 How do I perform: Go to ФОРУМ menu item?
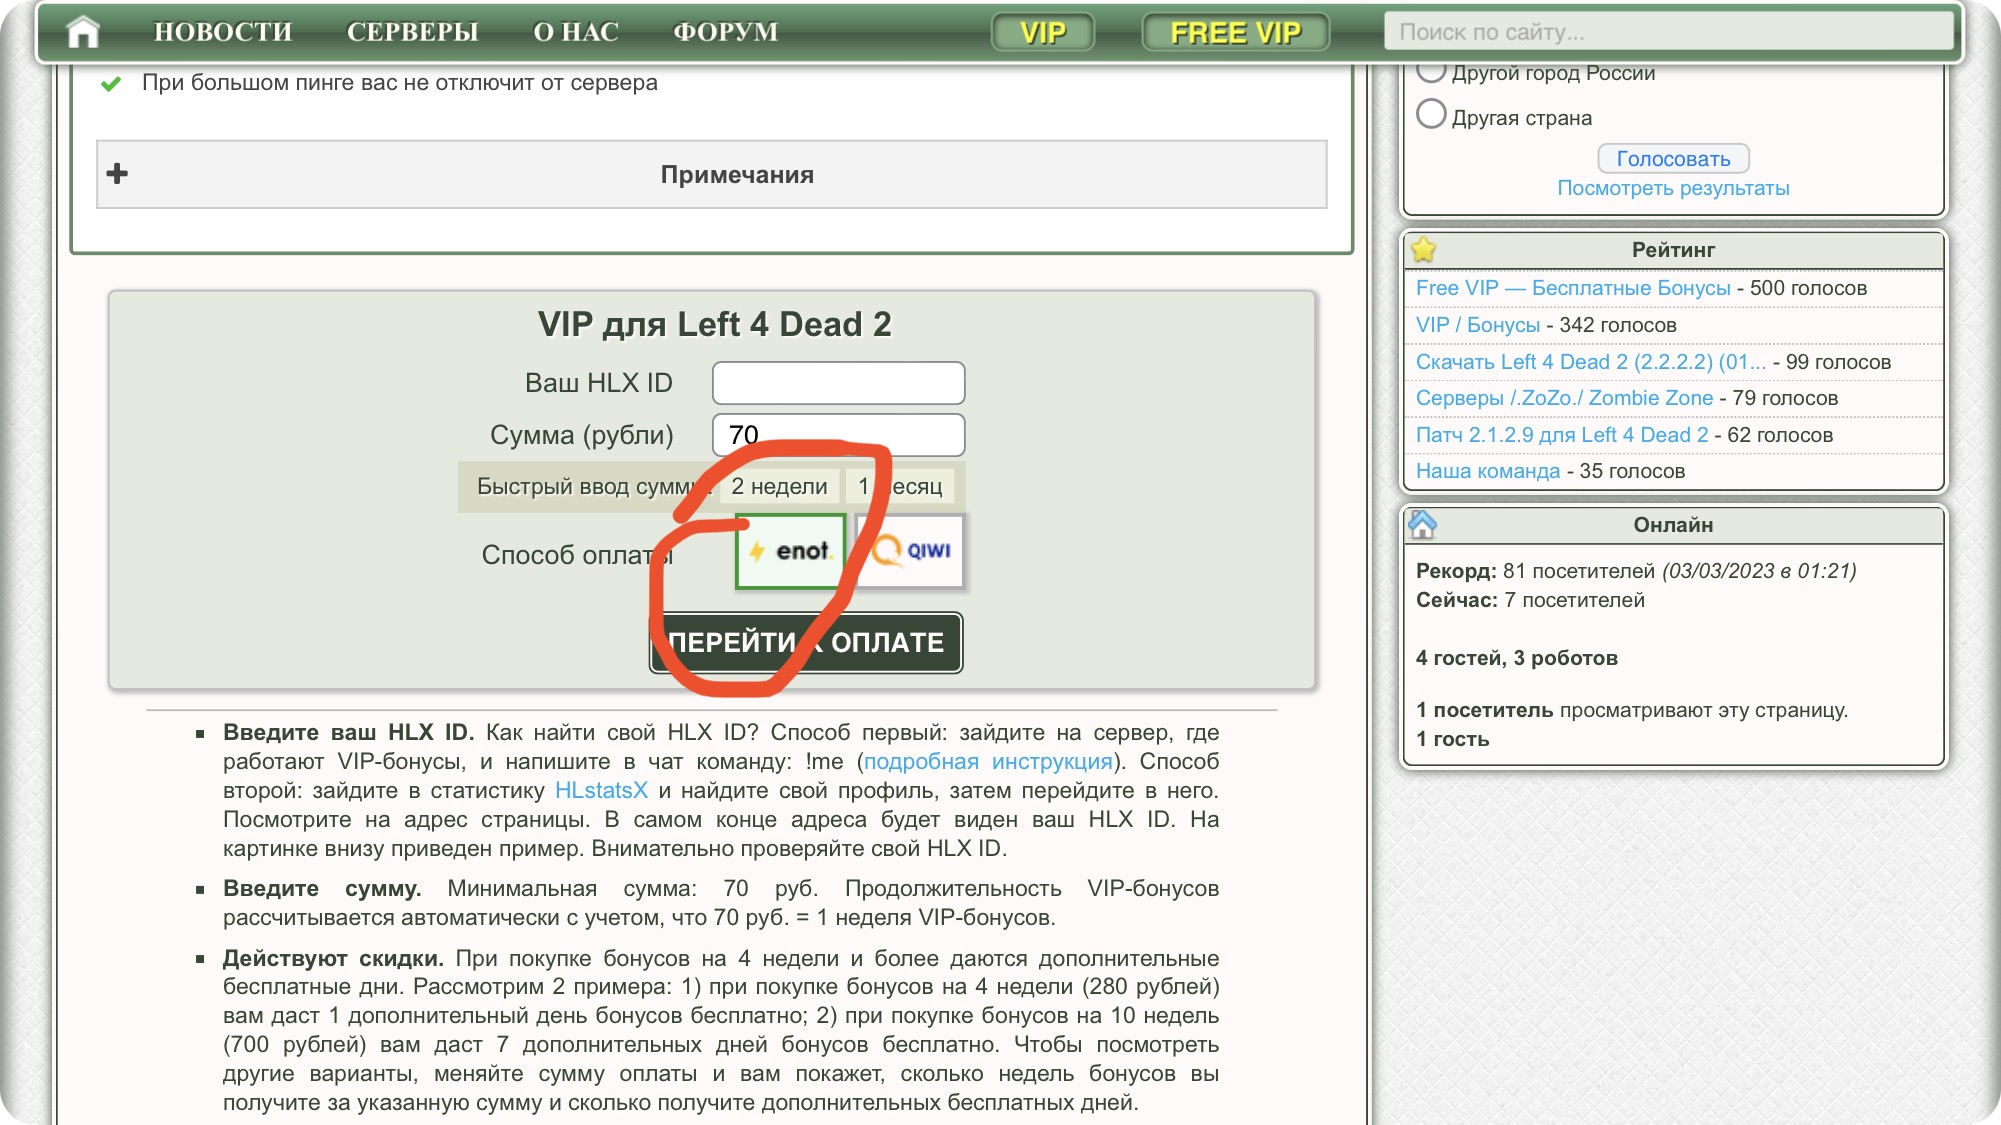pos(725,32)
